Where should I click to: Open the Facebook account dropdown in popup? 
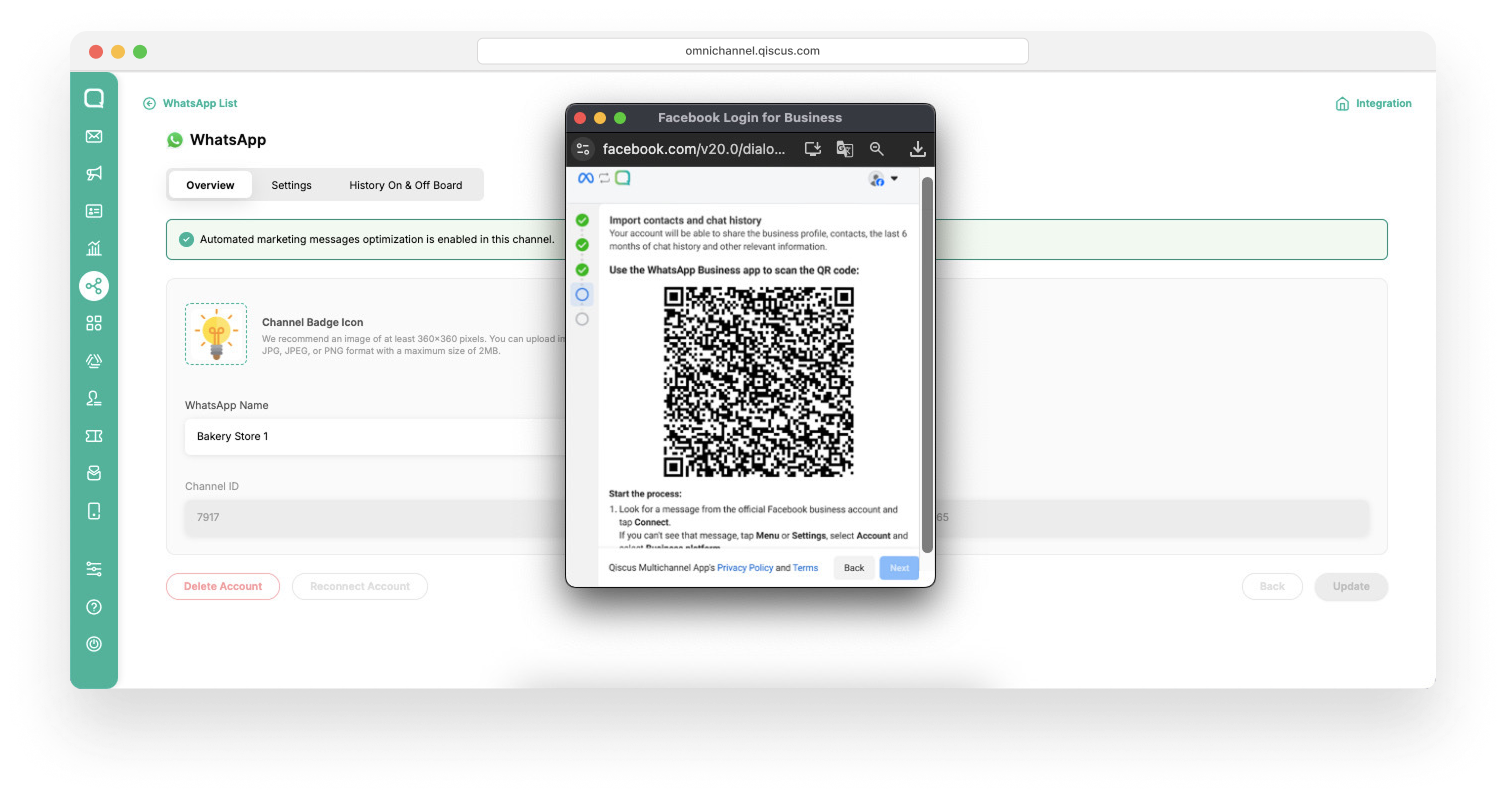(883, 179)
